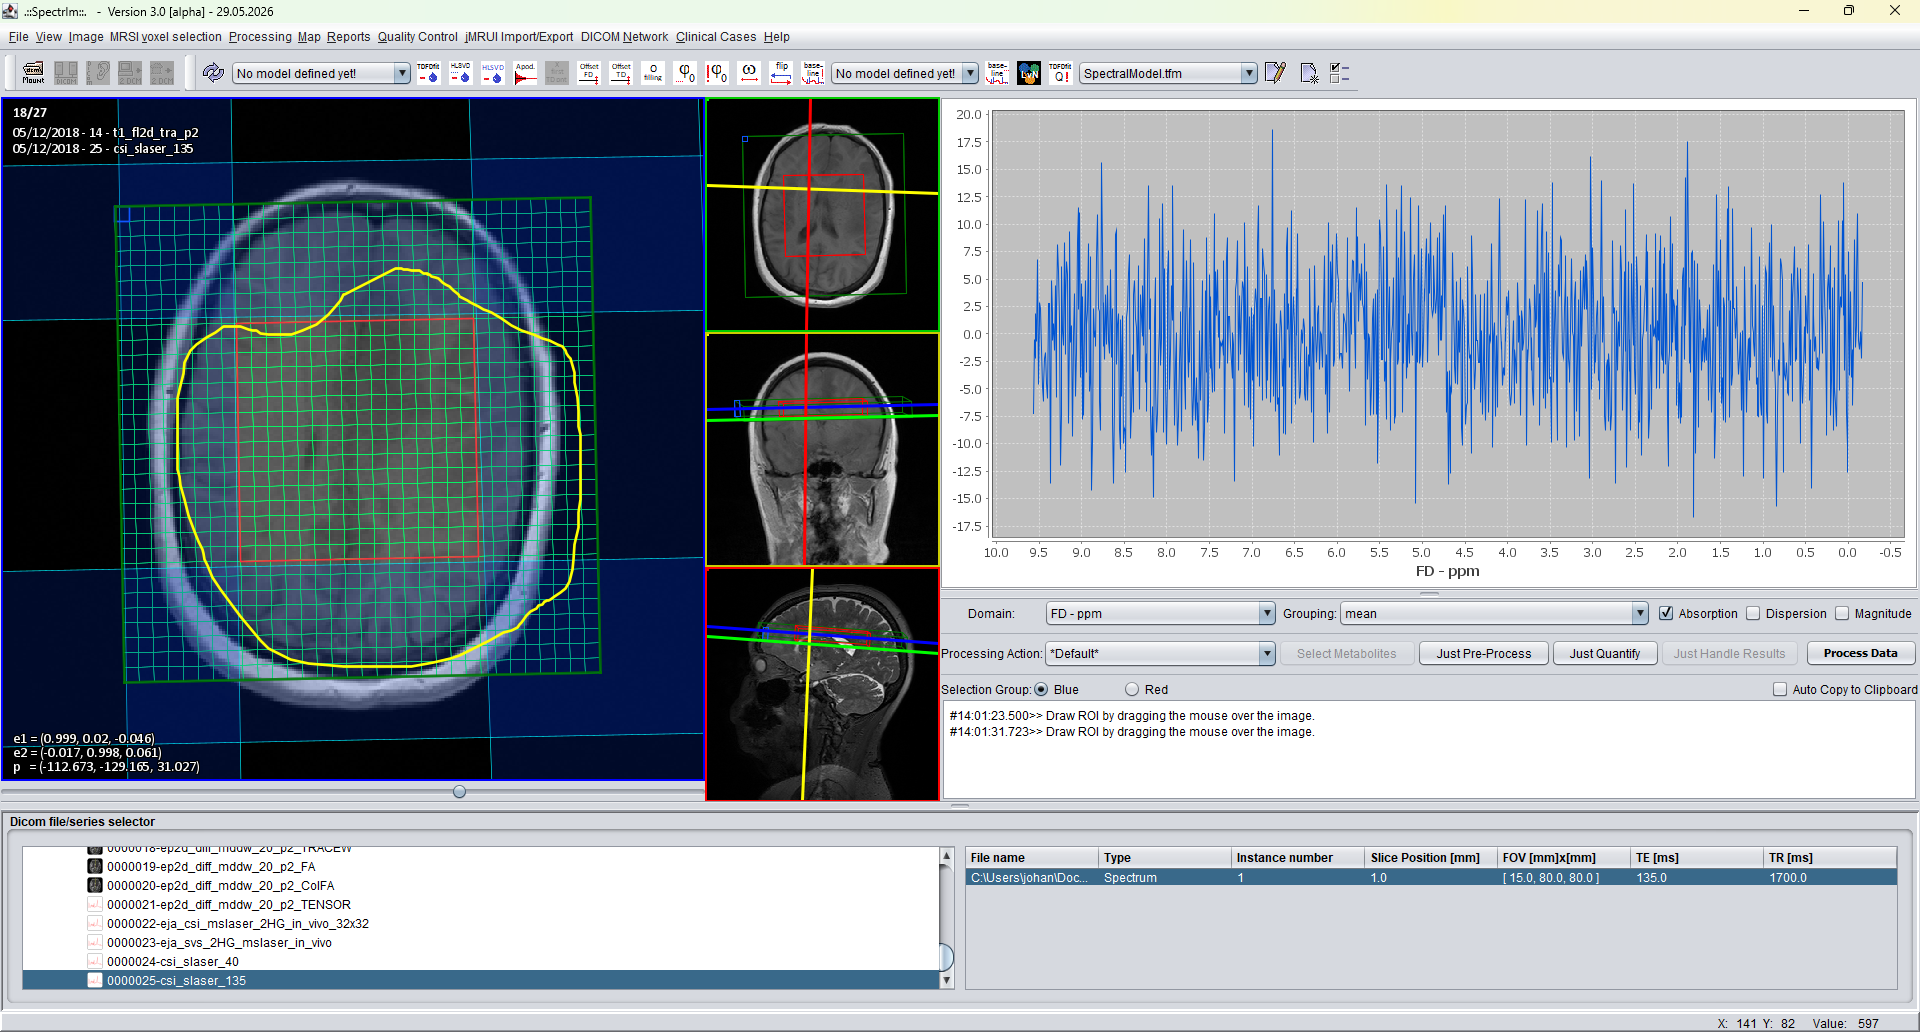Viewport: 1920px width, 1032px height.
Task: Open the jMRUI Import/Export menu
Action: 519,37
